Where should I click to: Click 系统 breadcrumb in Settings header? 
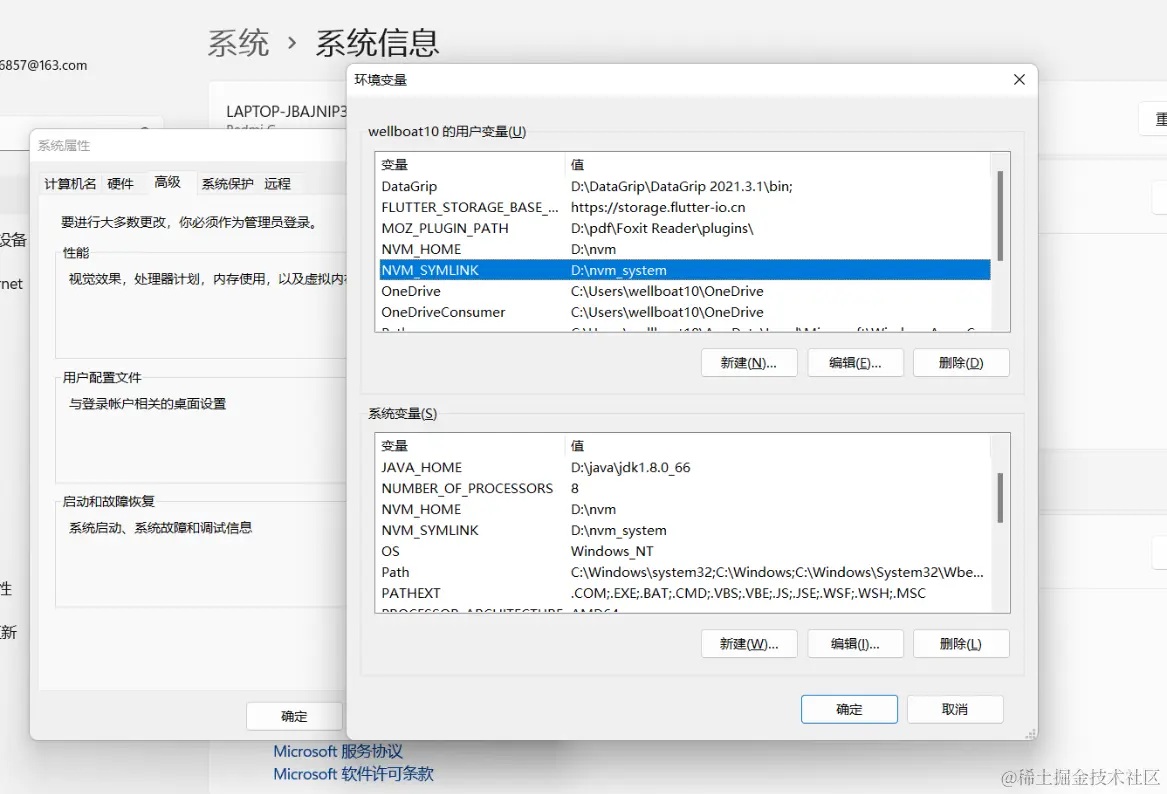click(x=238, y=43)
